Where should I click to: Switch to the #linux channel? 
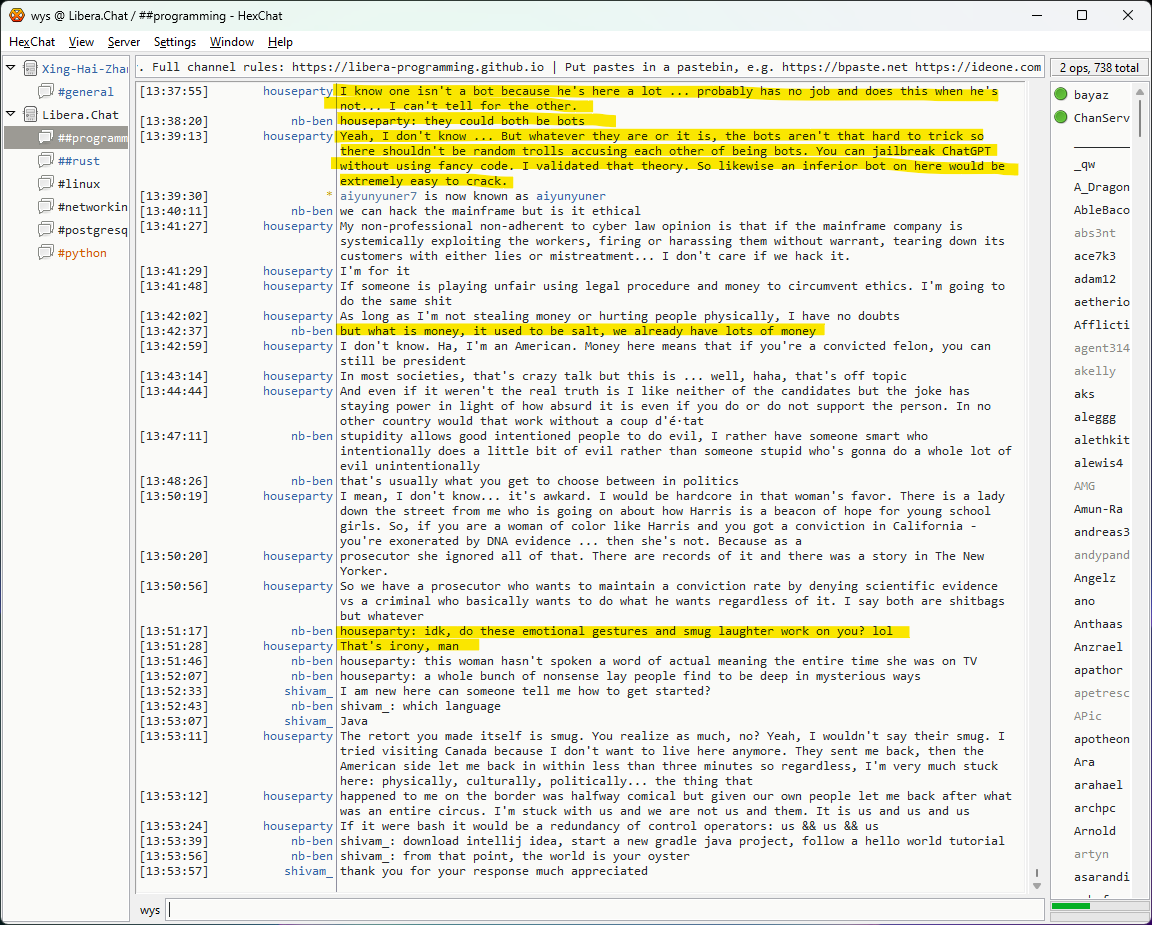click(x=79, y=184)
